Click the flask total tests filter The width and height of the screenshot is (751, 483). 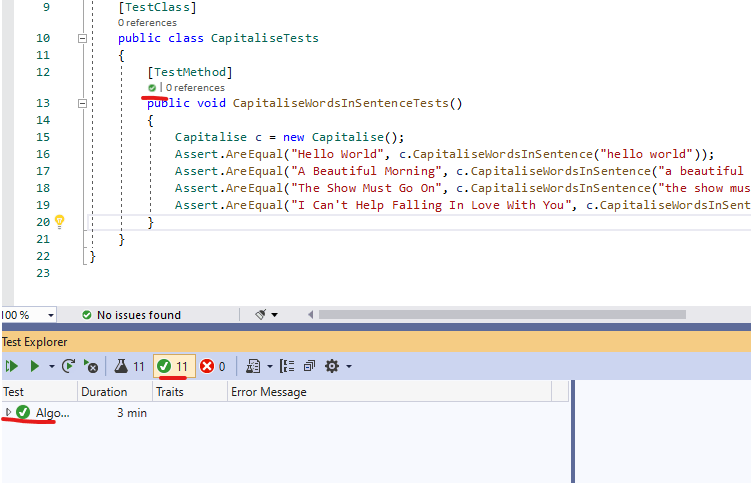point(129,366)
